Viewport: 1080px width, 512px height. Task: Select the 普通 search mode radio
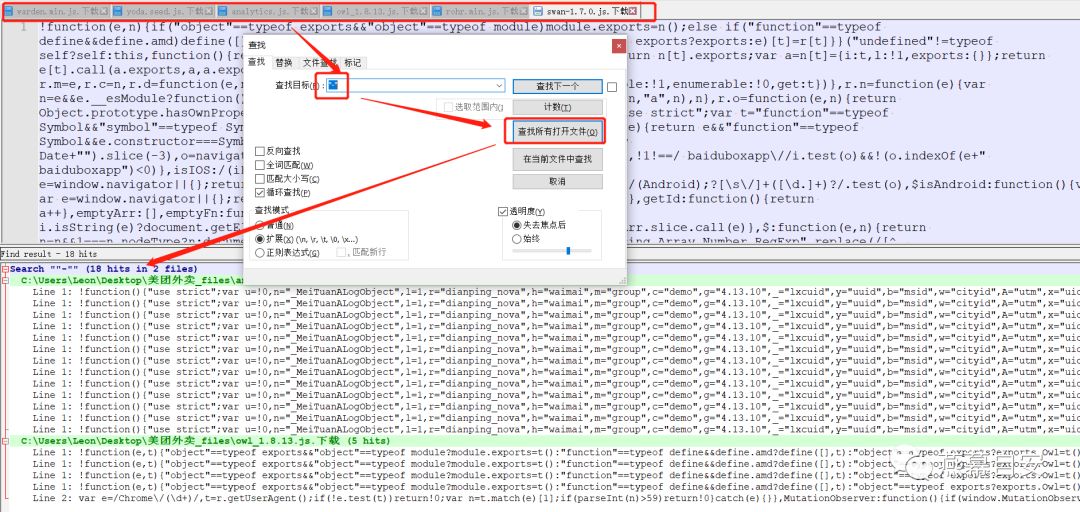(260, 225)
